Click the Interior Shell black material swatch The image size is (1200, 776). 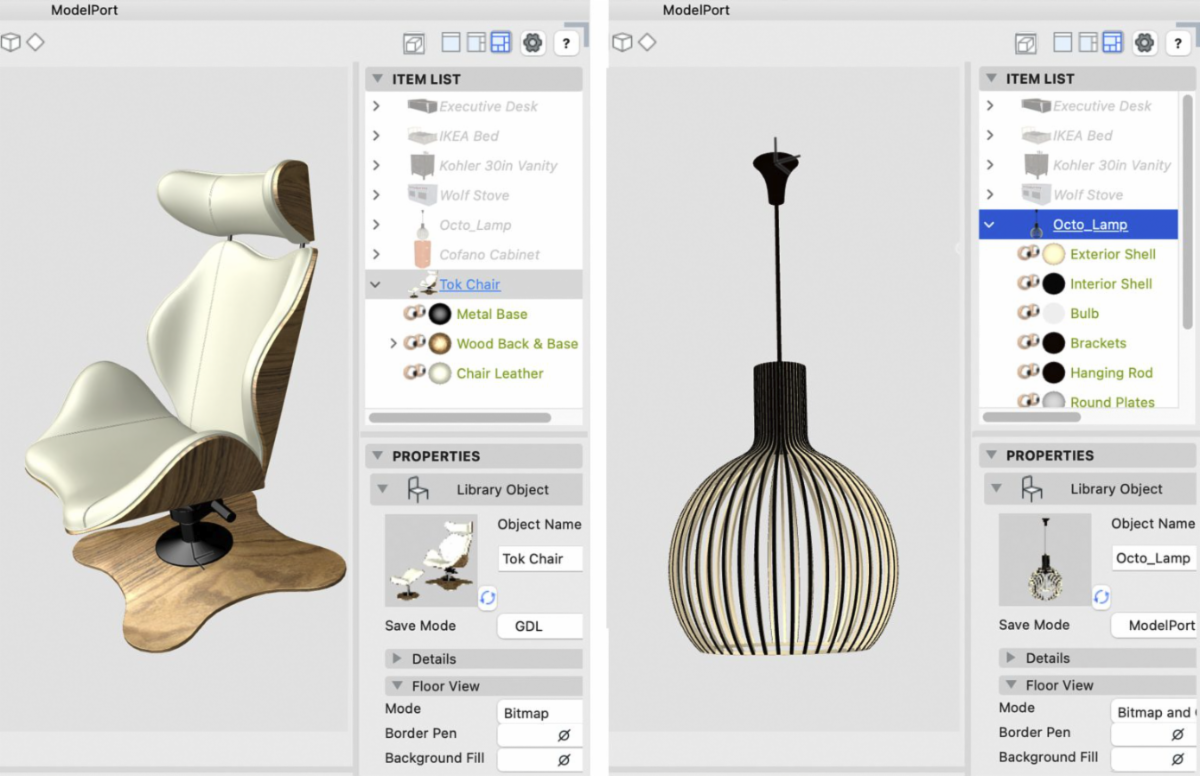point(1054,284)
